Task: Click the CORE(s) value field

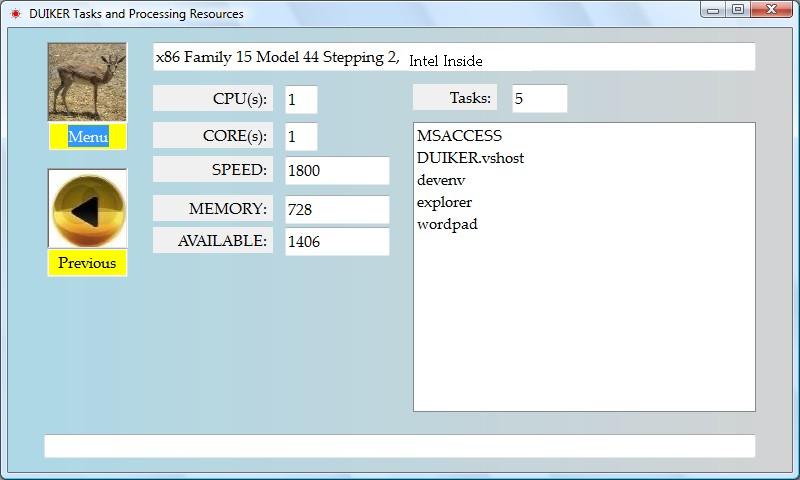Action: [301, 136]
